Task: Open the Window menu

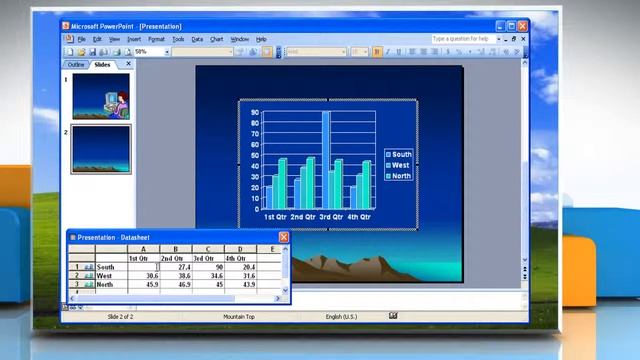Action: [x=240, y=39]
